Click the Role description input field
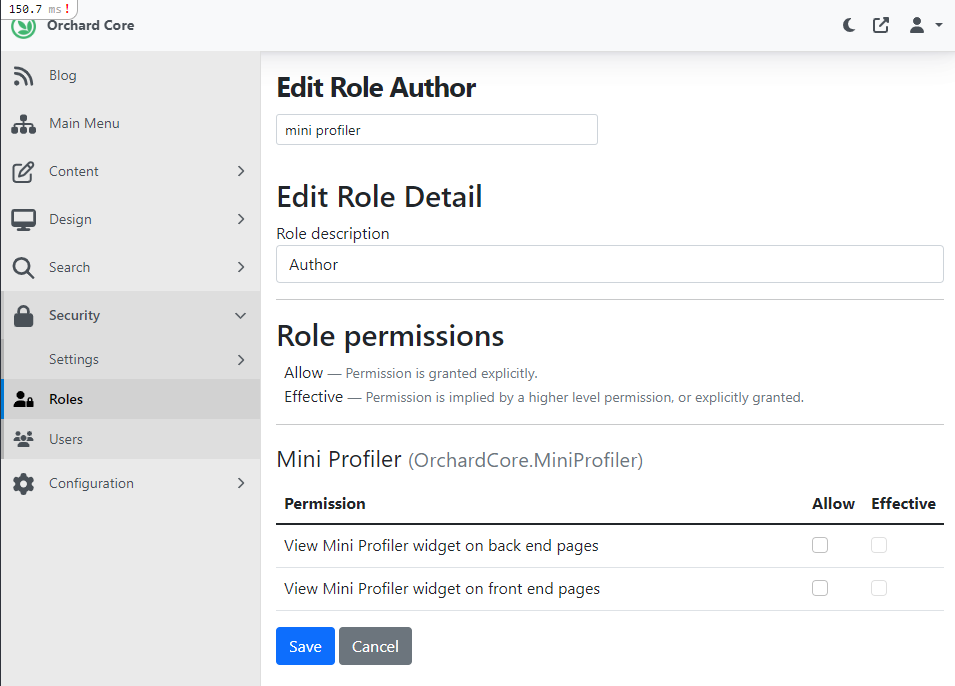The image size is (955, 686). pos(610,264)
